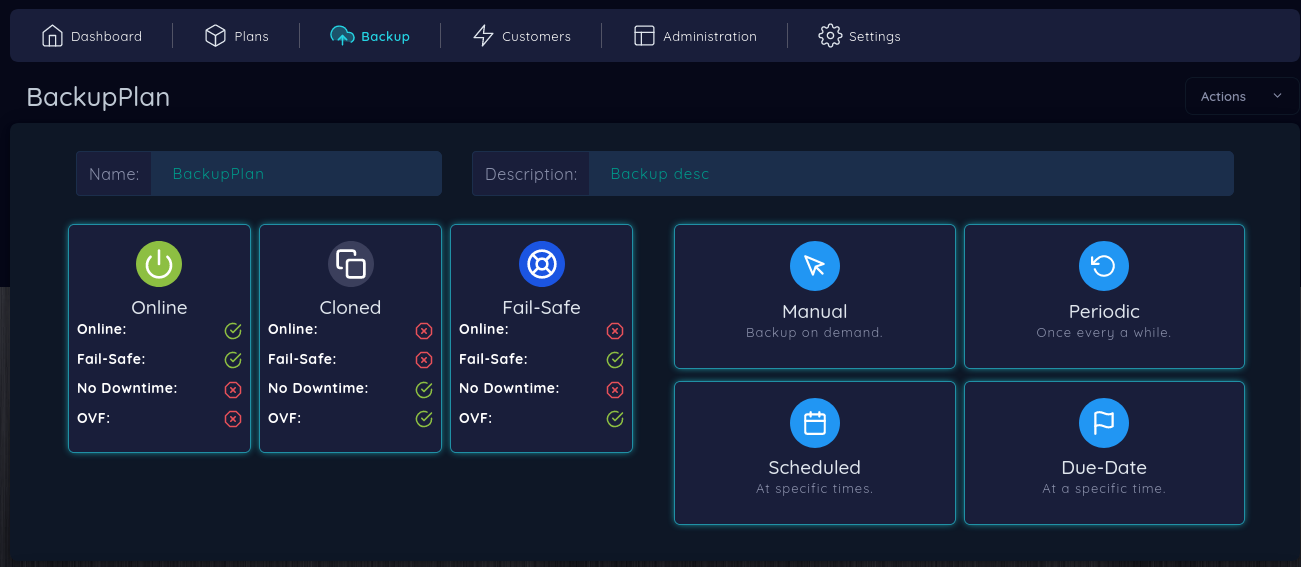
Task: Click the Due-Date flag icon
Action: (x=1103, y=423)
